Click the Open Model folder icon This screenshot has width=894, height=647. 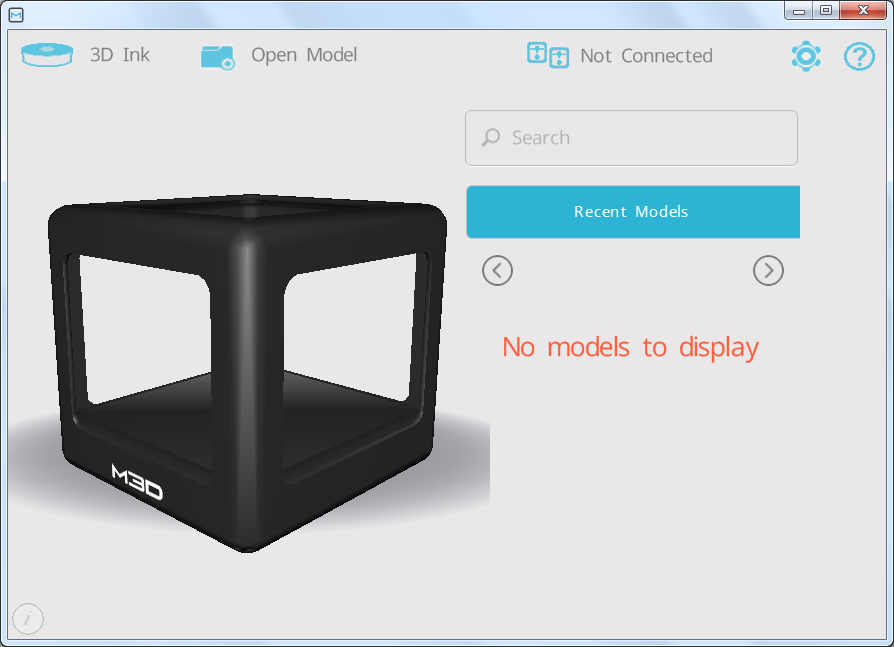[x=217, y=56]
